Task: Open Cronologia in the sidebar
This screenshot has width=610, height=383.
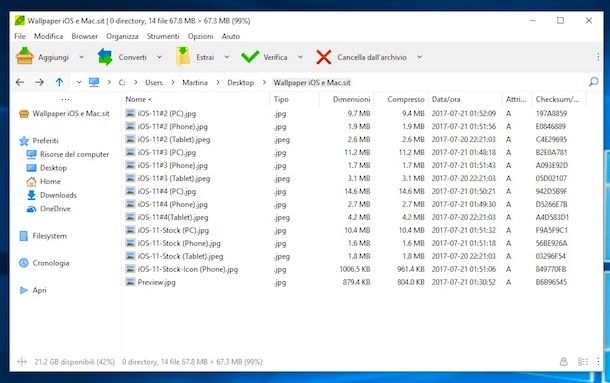Action: click(51, 264)
